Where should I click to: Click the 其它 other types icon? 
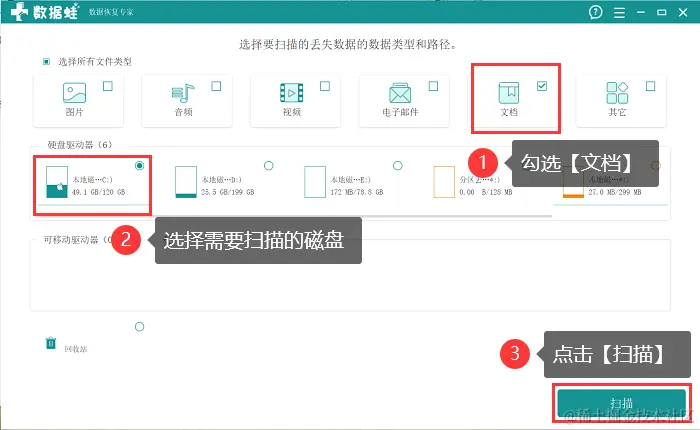click(617, 93)
